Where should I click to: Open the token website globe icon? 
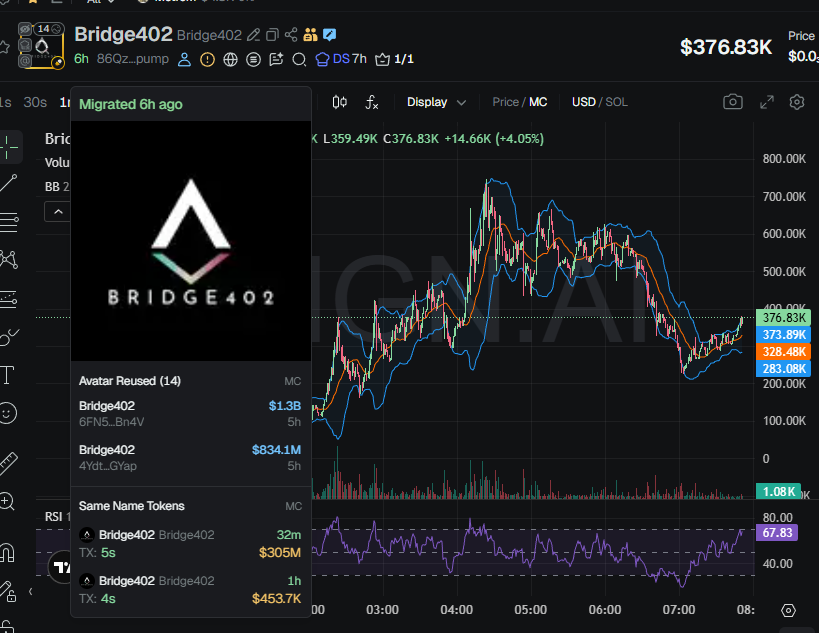tap(230, 60)
